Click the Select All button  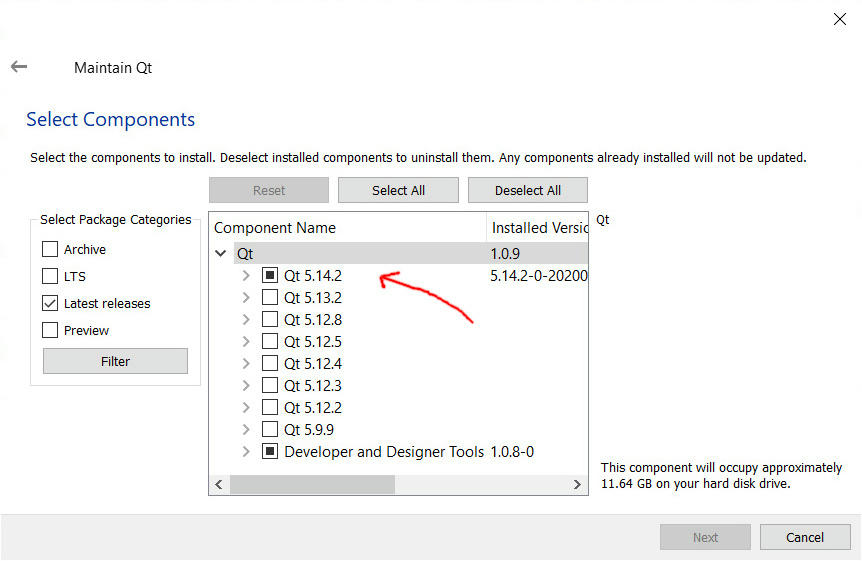point(398,190)
